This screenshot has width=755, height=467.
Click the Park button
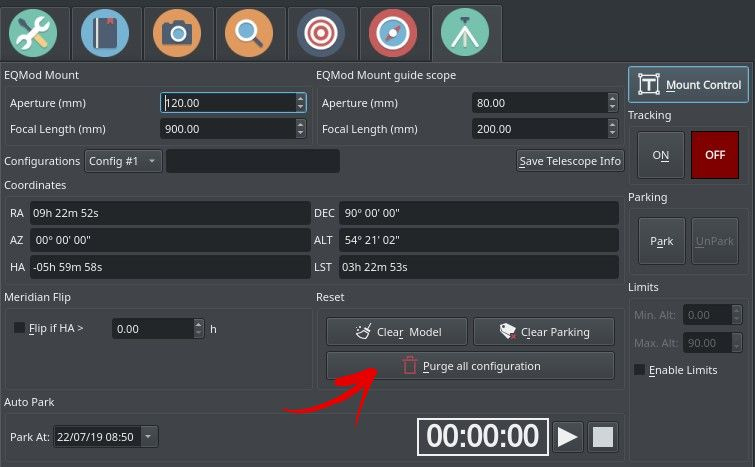[x=662, y=241]
